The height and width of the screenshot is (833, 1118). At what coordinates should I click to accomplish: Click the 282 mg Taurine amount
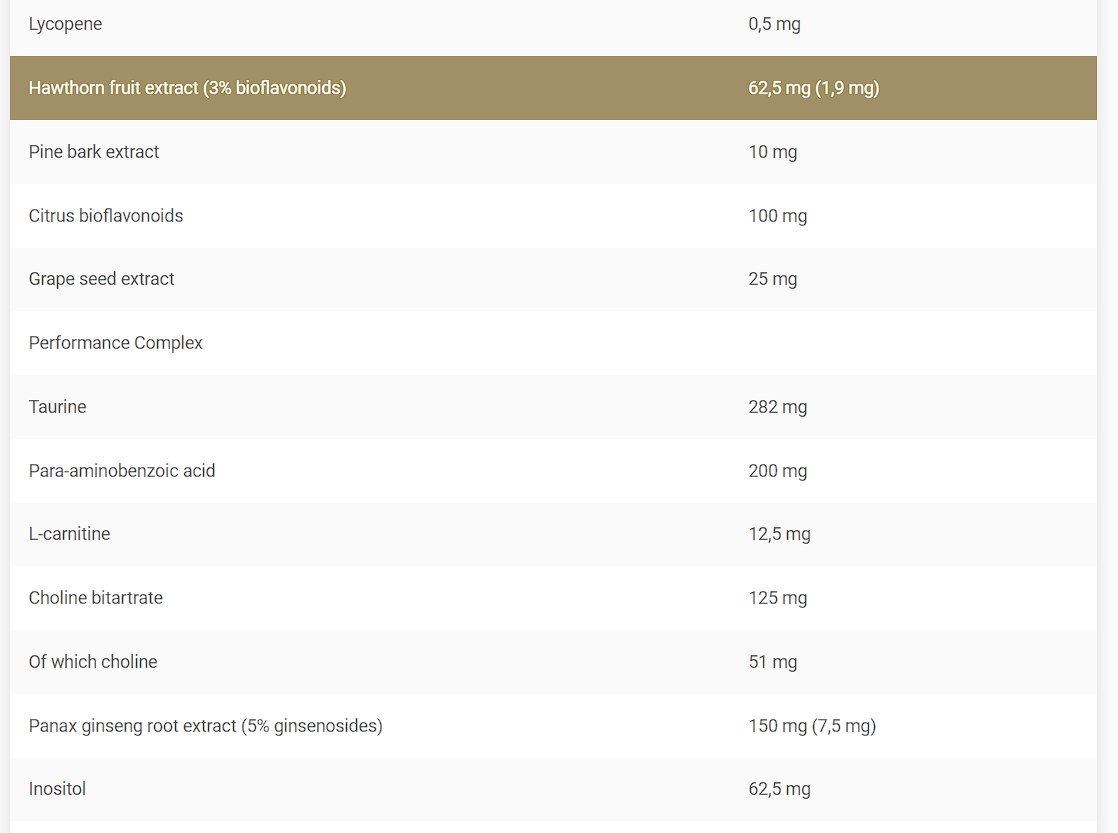click(777, 407)
